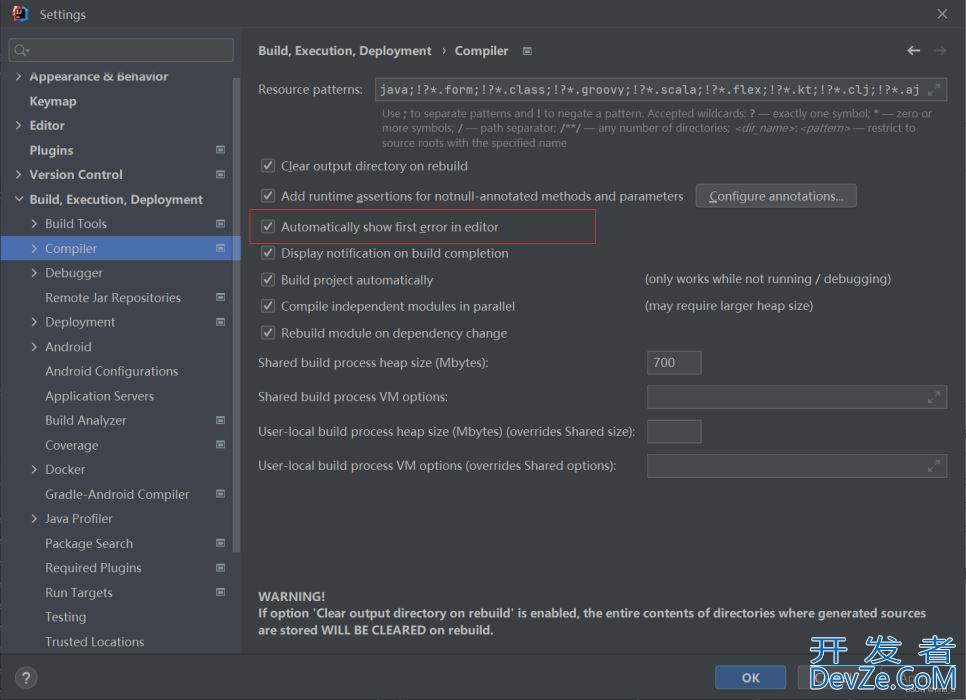
Task: Expand the User-local build process VM options field
Action: click(x=934, y=466)
